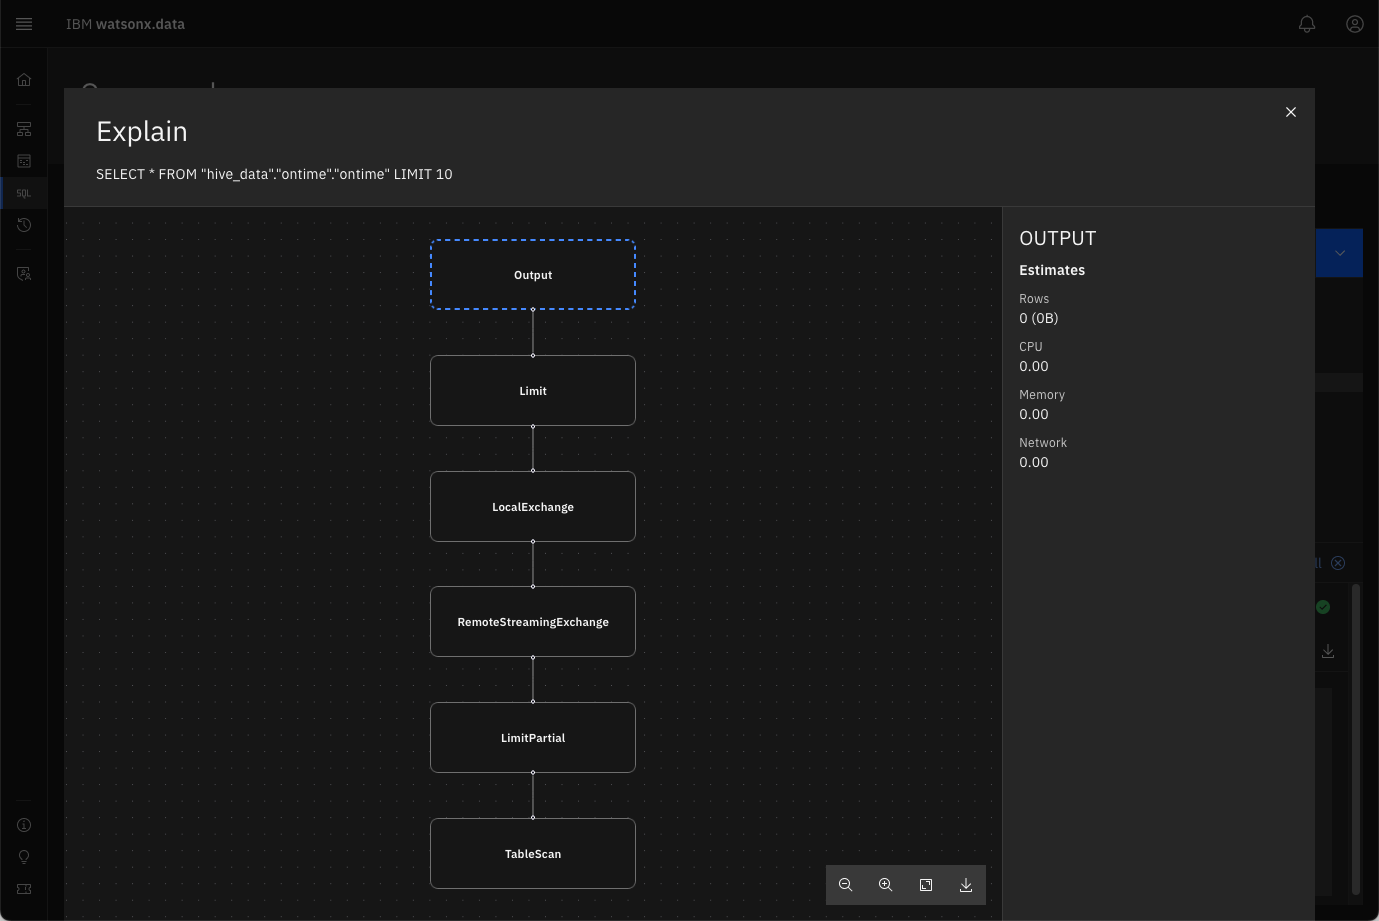Select the RemoteStreamingExchange node
This screenshot has width=1379, height=921.
point(533,622)
